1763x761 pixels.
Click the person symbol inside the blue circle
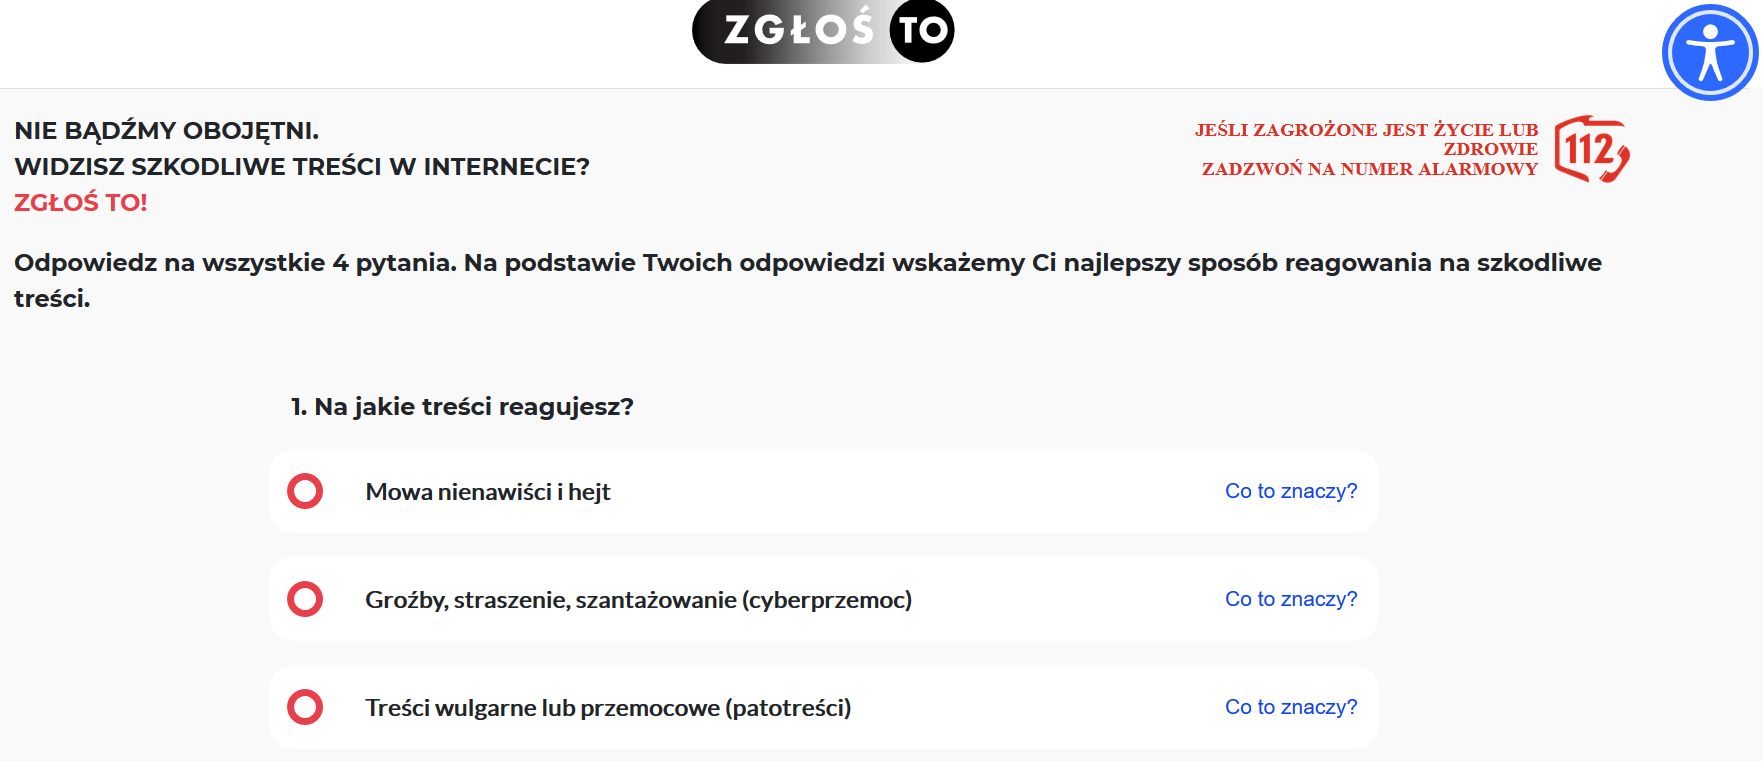1708,50
